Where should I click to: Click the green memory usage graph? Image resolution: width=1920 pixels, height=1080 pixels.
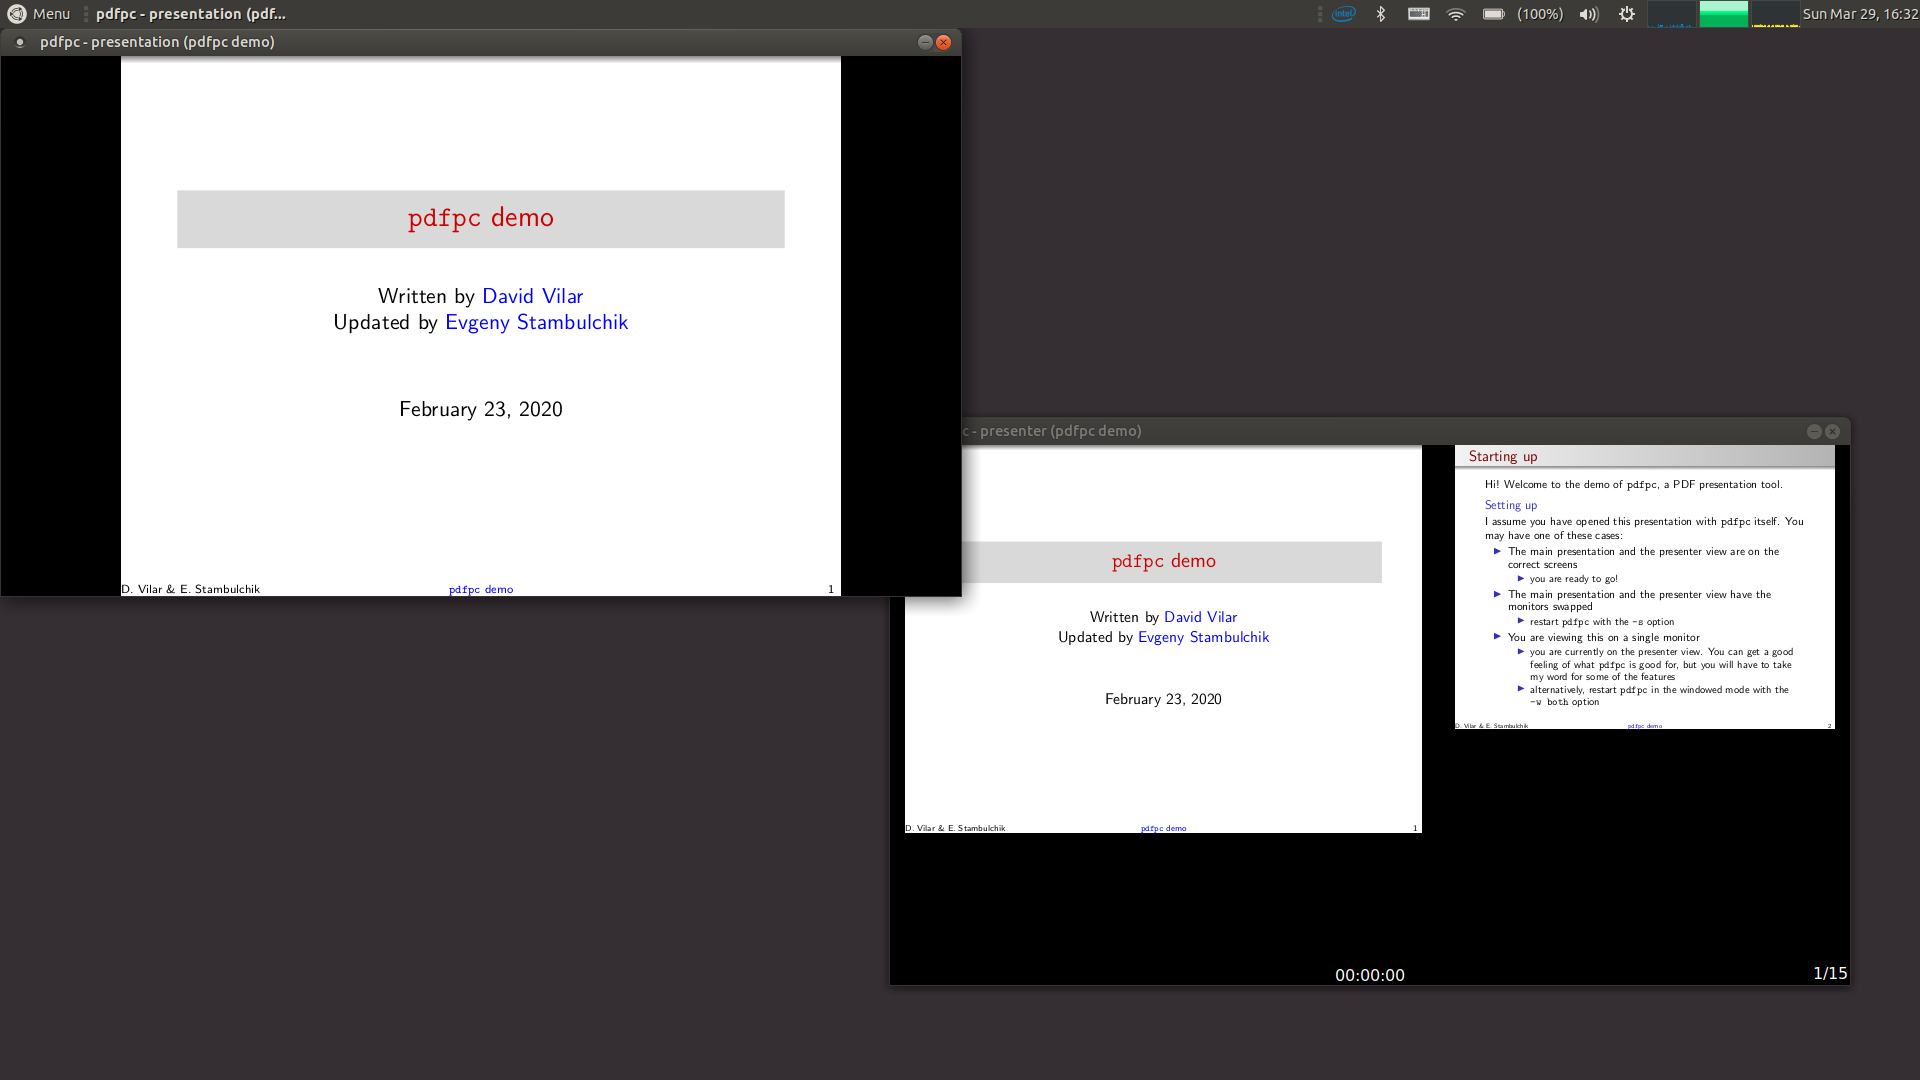tap(1723, 14)
